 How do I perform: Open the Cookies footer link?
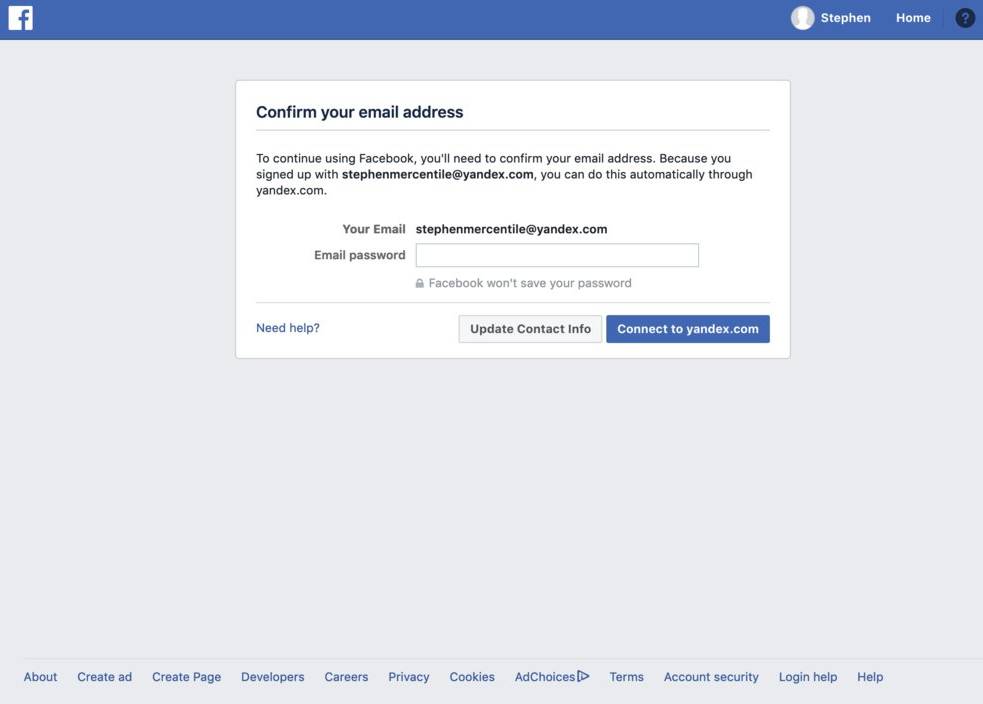[x=472, y=677]
